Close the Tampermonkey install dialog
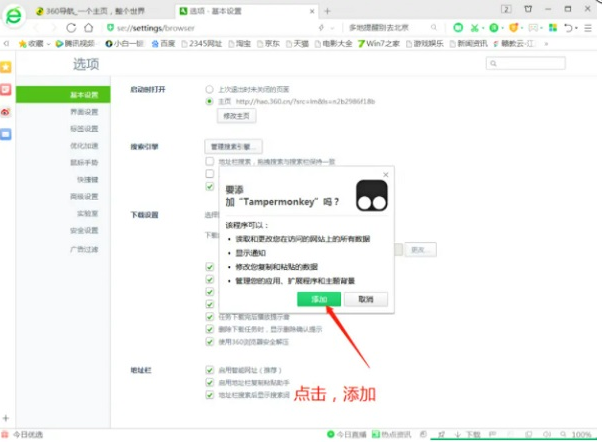 pyautogui.click(x=386, y=175)
